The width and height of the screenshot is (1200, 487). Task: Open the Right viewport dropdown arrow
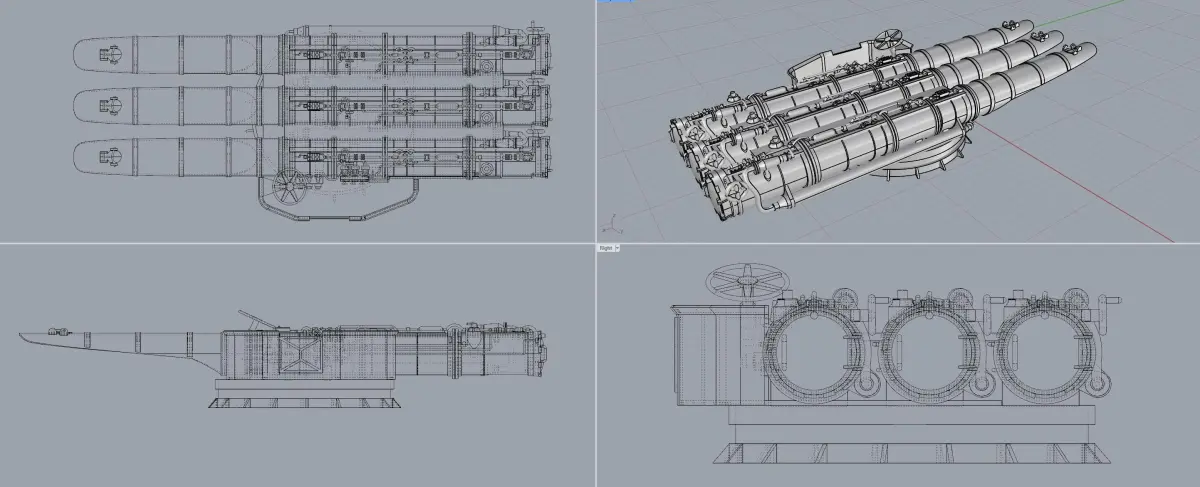pos(617,247)
